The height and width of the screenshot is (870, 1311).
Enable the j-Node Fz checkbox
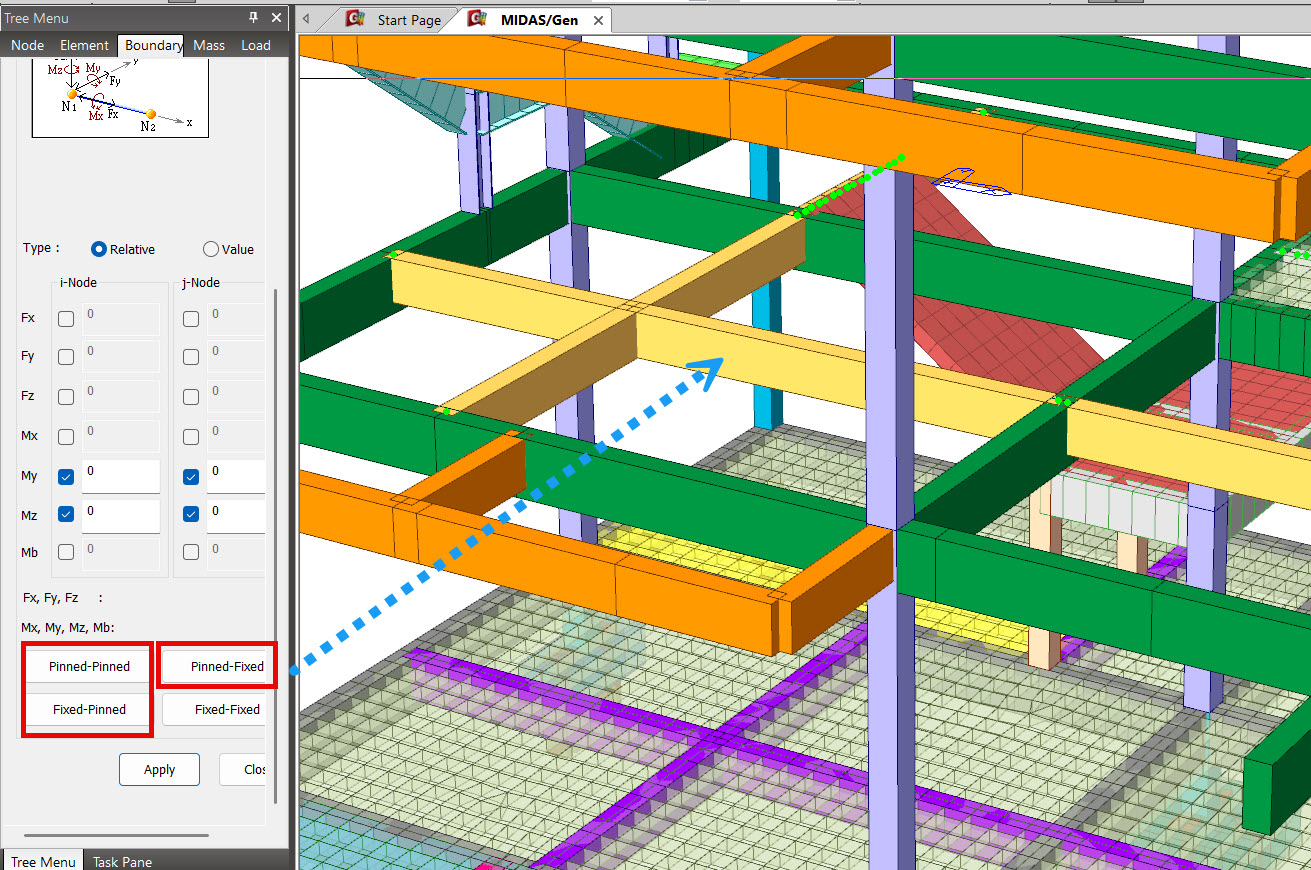click(191, 397)
